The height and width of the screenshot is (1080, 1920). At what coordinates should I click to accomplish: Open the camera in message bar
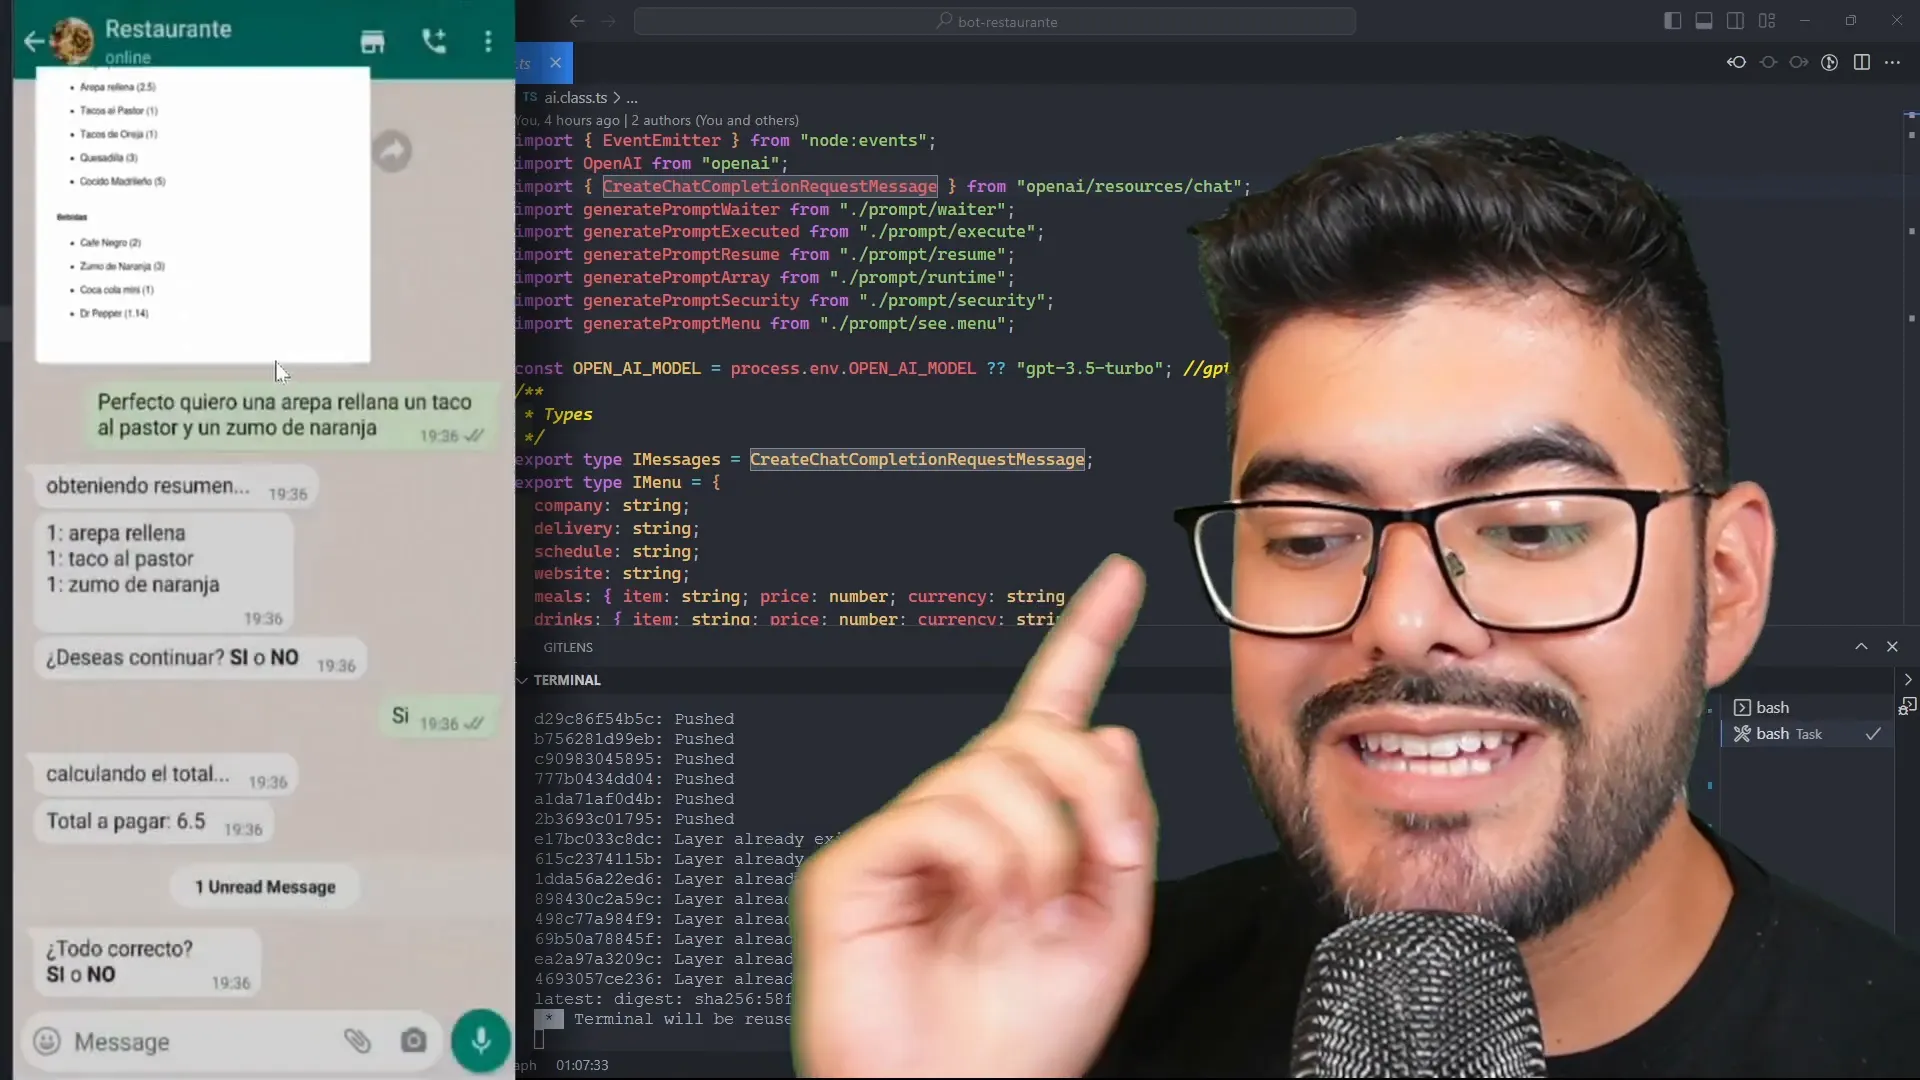tap(413, 1041)
